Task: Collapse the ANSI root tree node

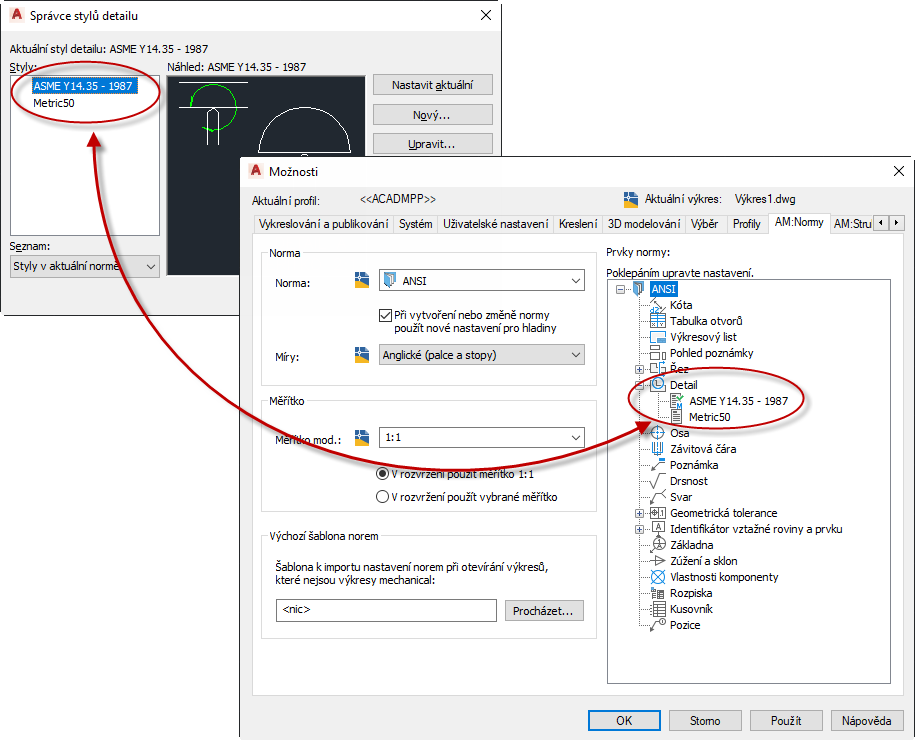Action: pos(620,289)
